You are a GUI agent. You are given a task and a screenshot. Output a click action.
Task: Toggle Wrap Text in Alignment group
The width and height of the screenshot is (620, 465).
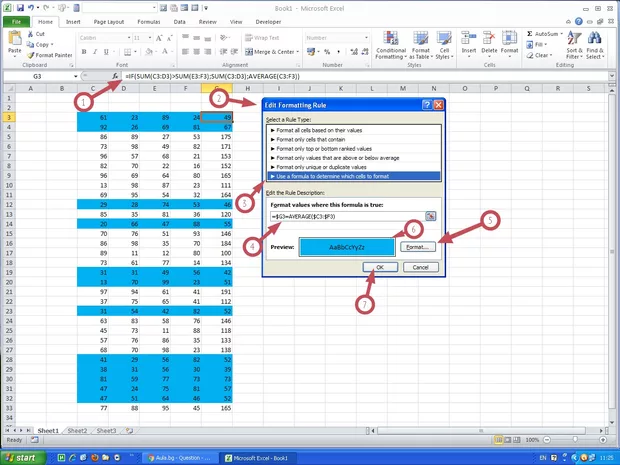click(262, 38)
